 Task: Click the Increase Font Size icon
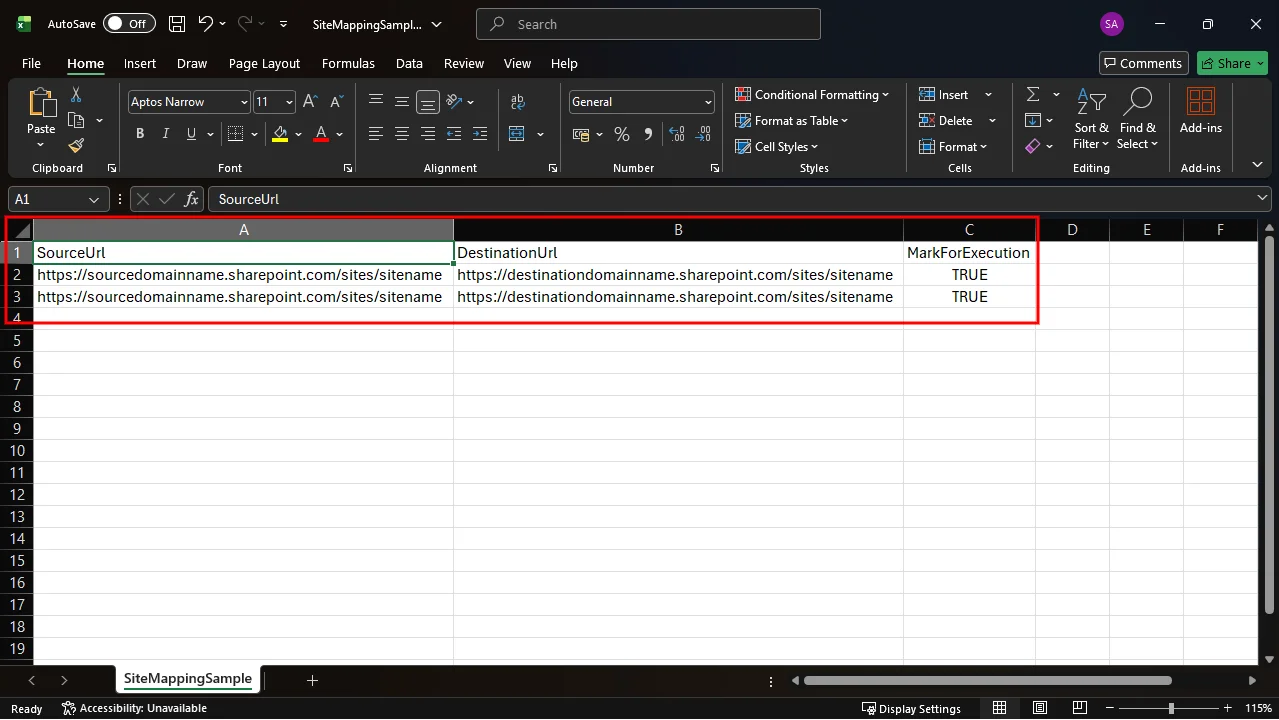point(311,102)
